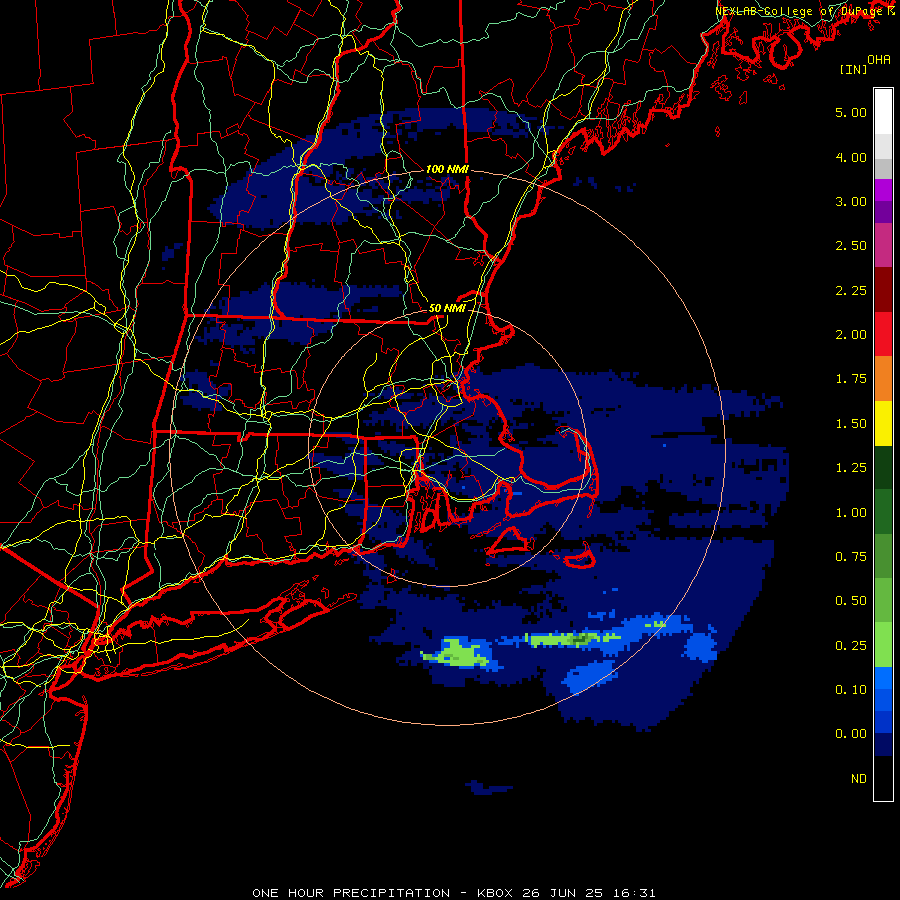The image size is (900, 900).
Task: Click the light blue 0.10 legend swatch
Action: [x=883, y=678]
